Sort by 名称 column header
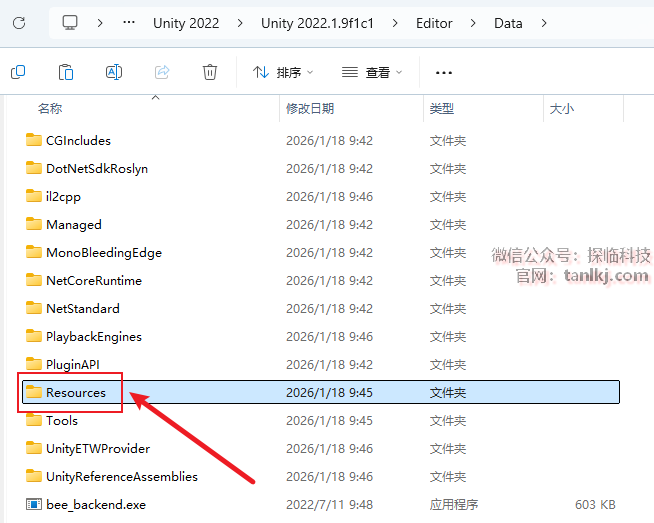 click(x=50, y=108)
